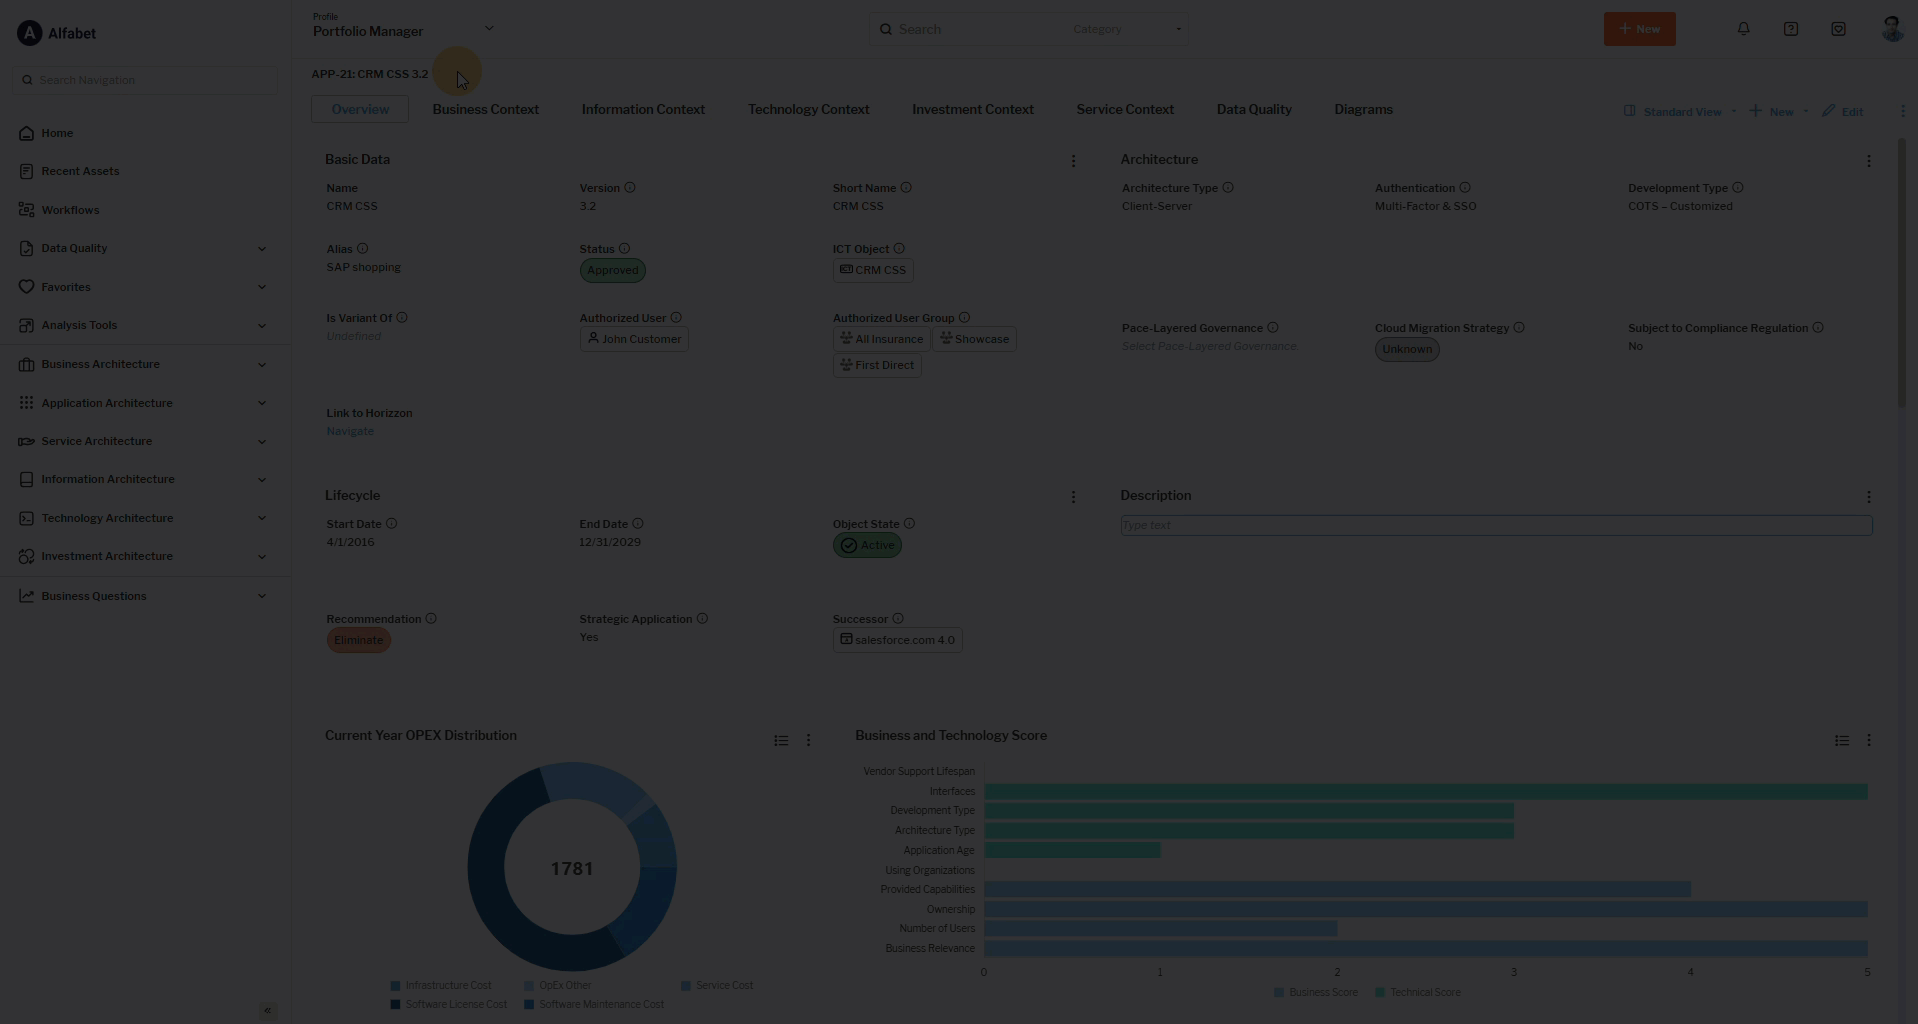The width and height of the screenshot is (1918, 1024).
Task: Open the Portfolio Manager profile dropdown
Action: coord(489,29)
